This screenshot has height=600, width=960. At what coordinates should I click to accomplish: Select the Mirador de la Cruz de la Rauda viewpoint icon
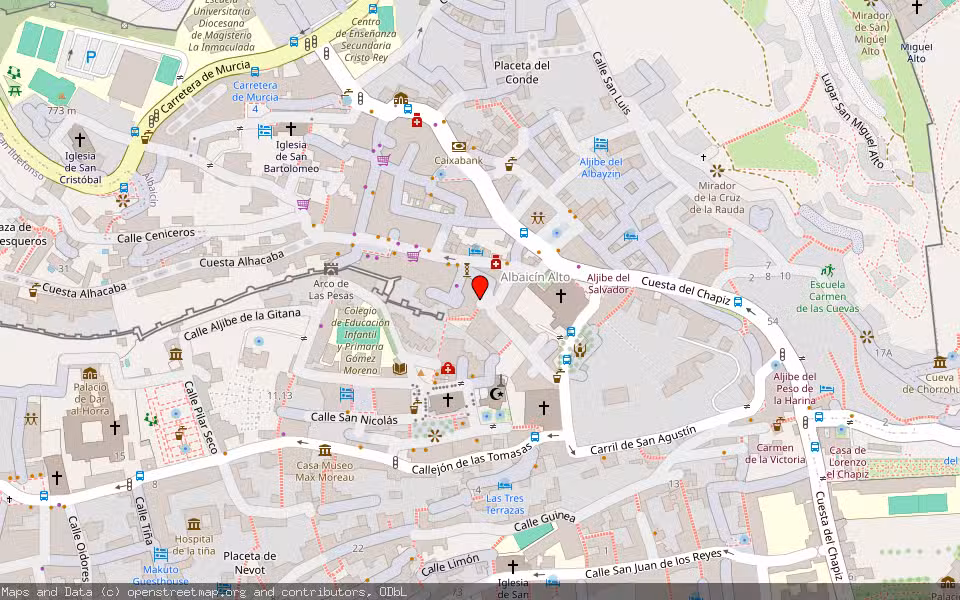(717, 171)
